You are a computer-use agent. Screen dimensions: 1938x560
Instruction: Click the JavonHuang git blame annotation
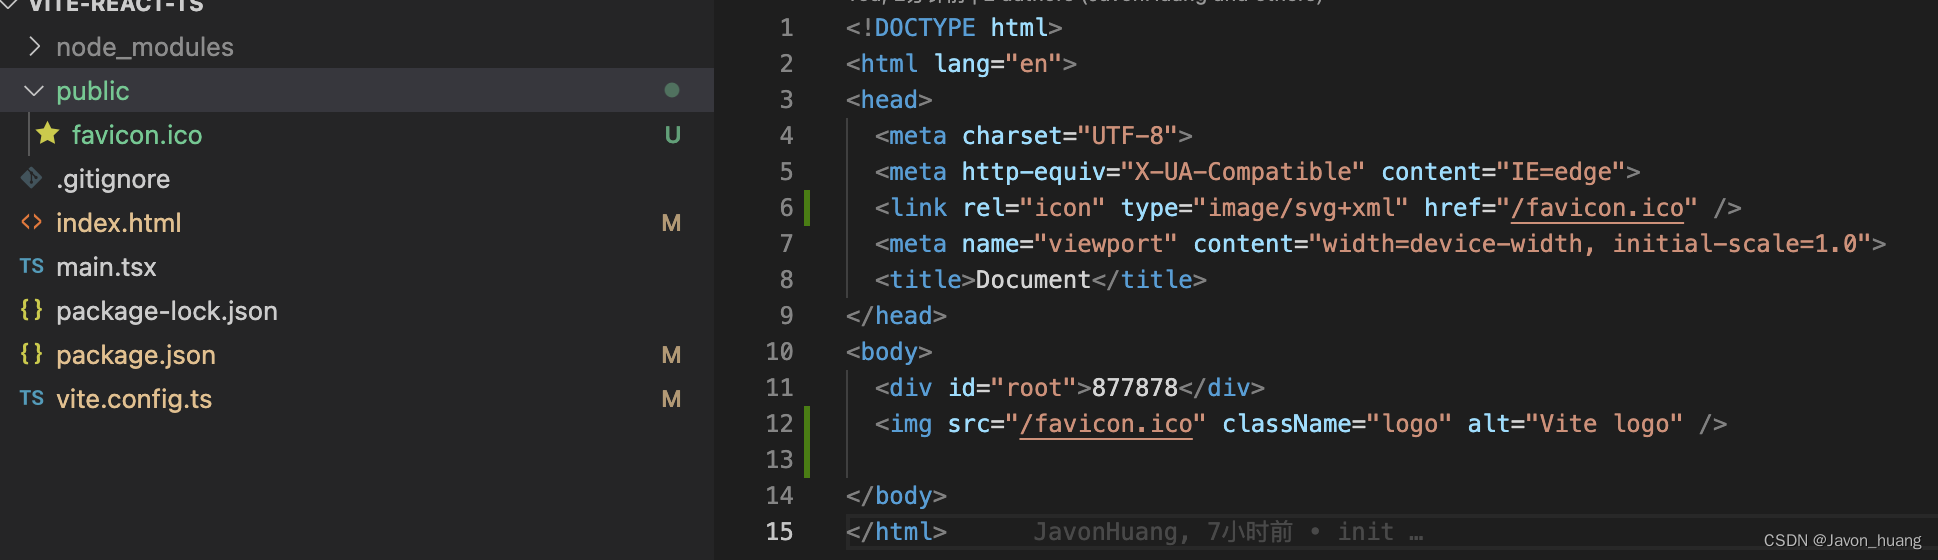point(1228,532)
